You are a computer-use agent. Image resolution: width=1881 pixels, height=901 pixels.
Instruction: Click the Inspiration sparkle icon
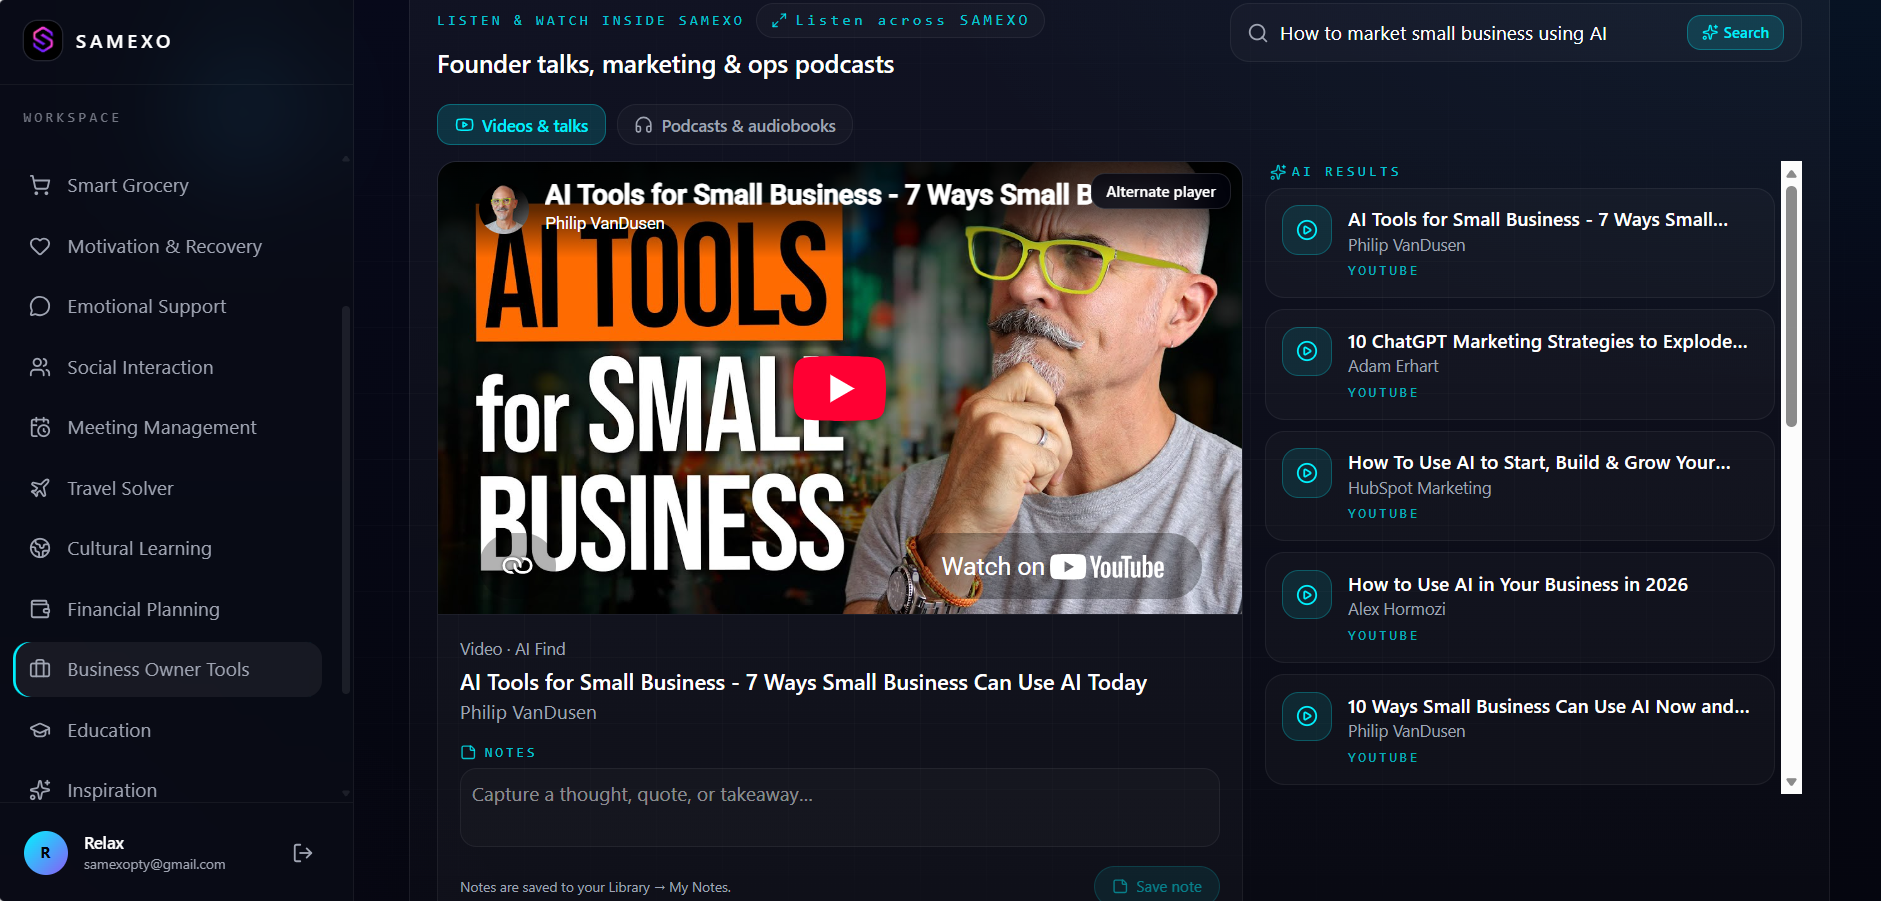[x=40, y=791]
